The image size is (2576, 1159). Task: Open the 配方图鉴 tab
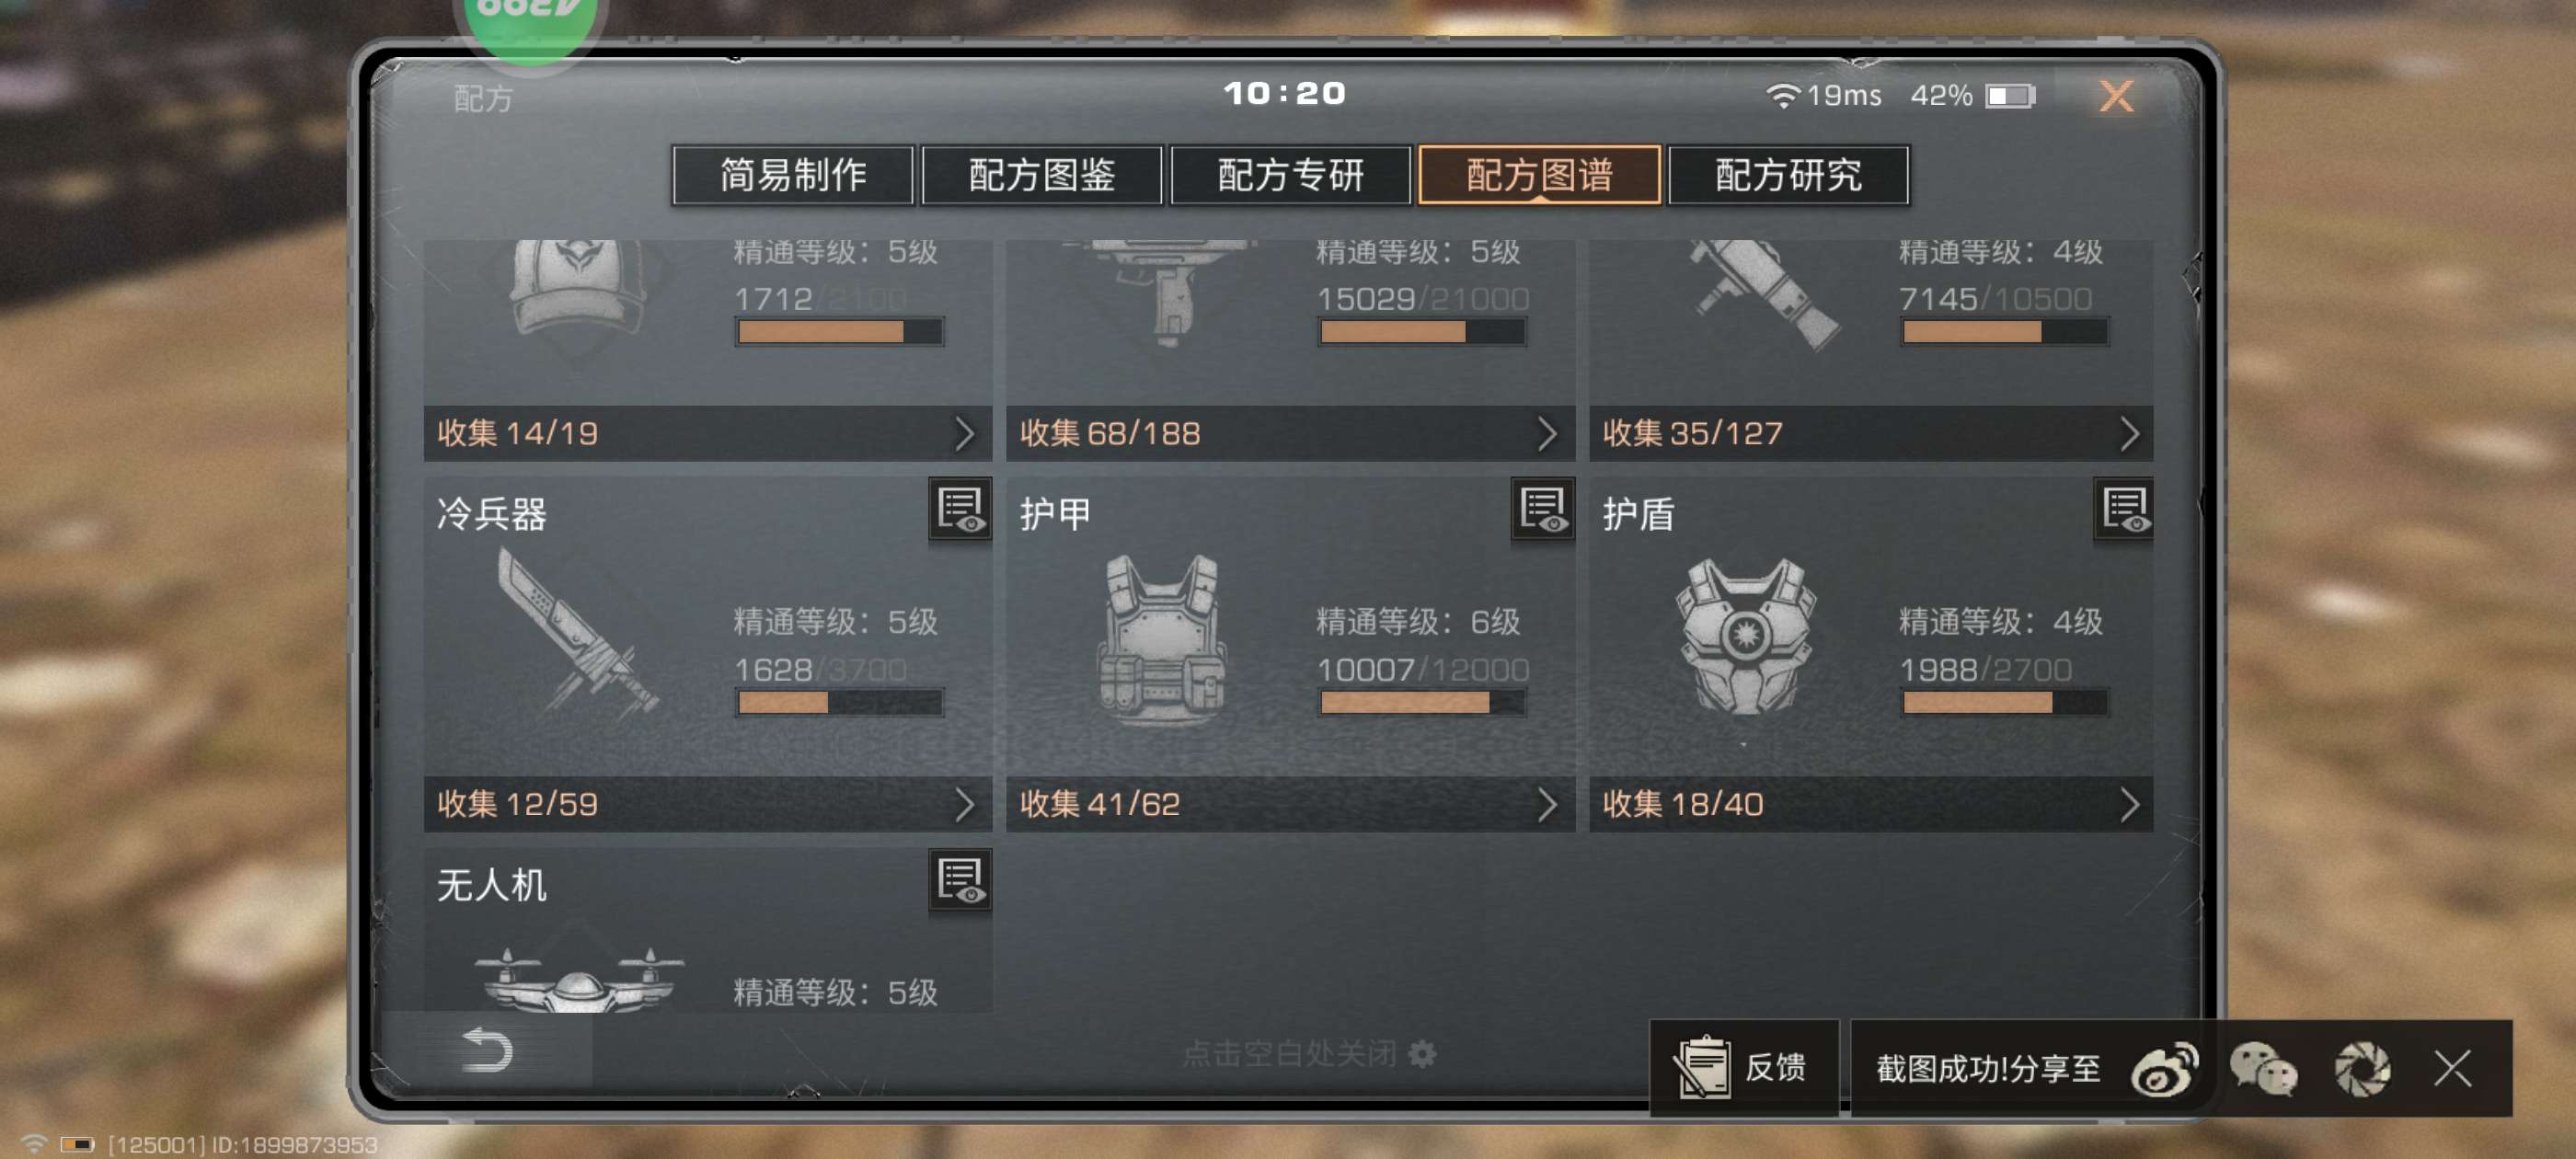[1042, 175]
